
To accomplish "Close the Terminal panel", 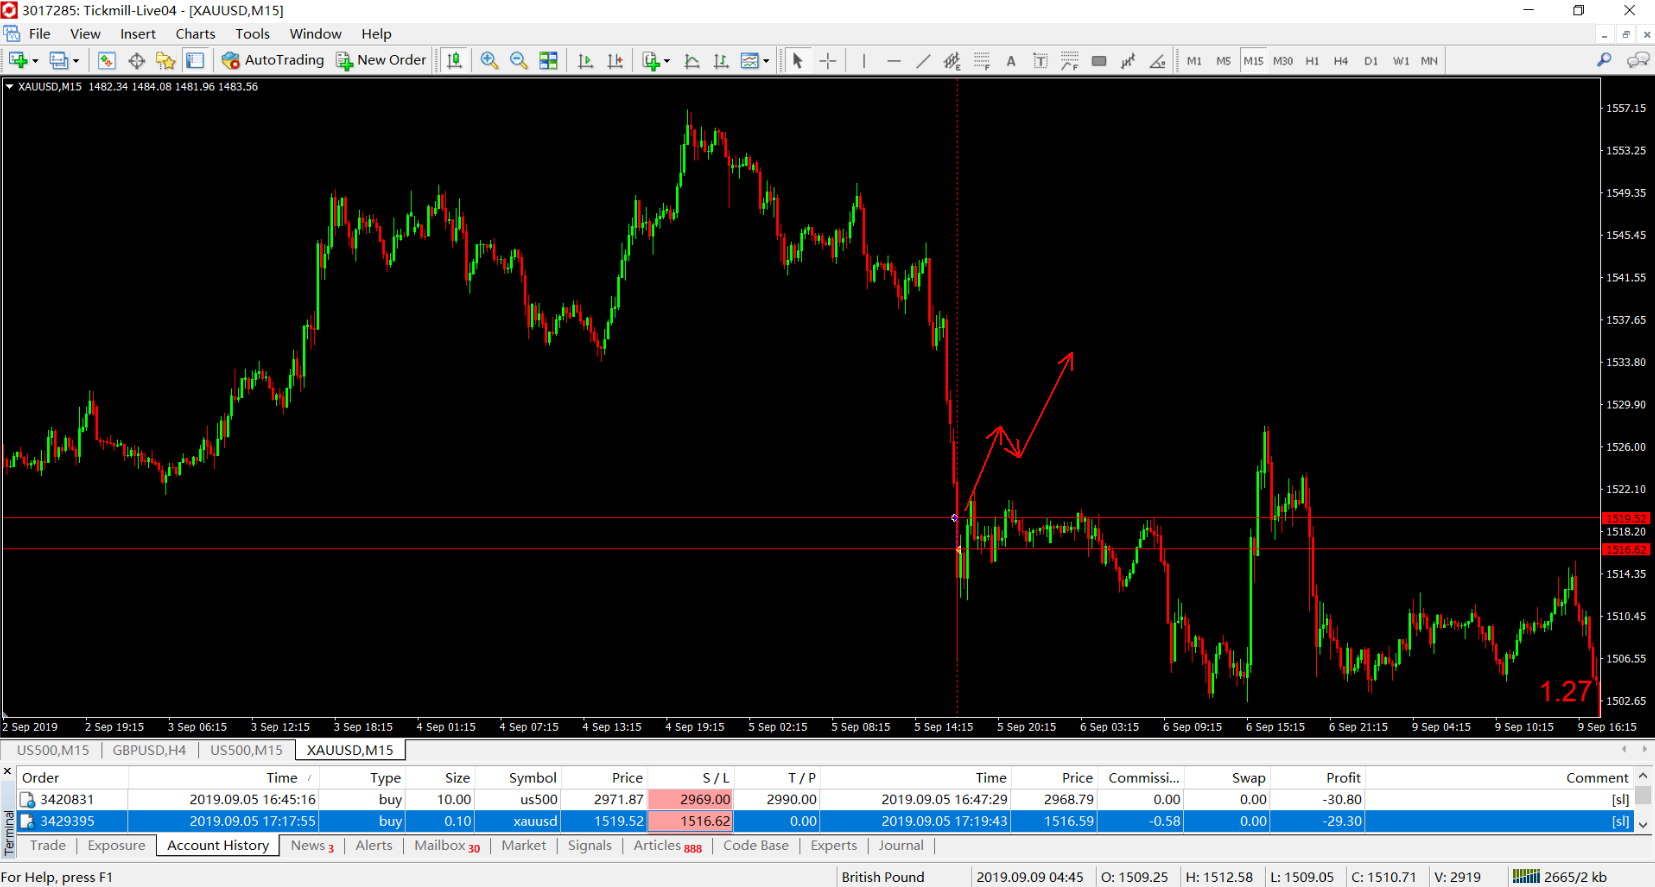I will (x=8, y=772).
